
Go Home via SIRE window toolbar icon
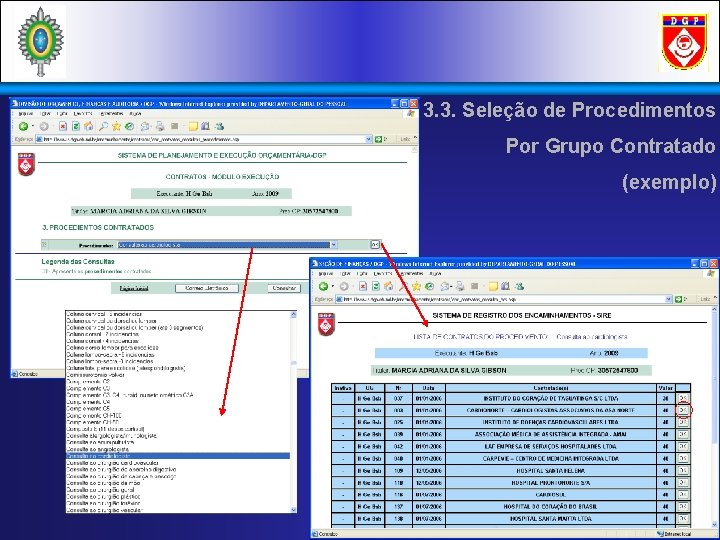388,287
